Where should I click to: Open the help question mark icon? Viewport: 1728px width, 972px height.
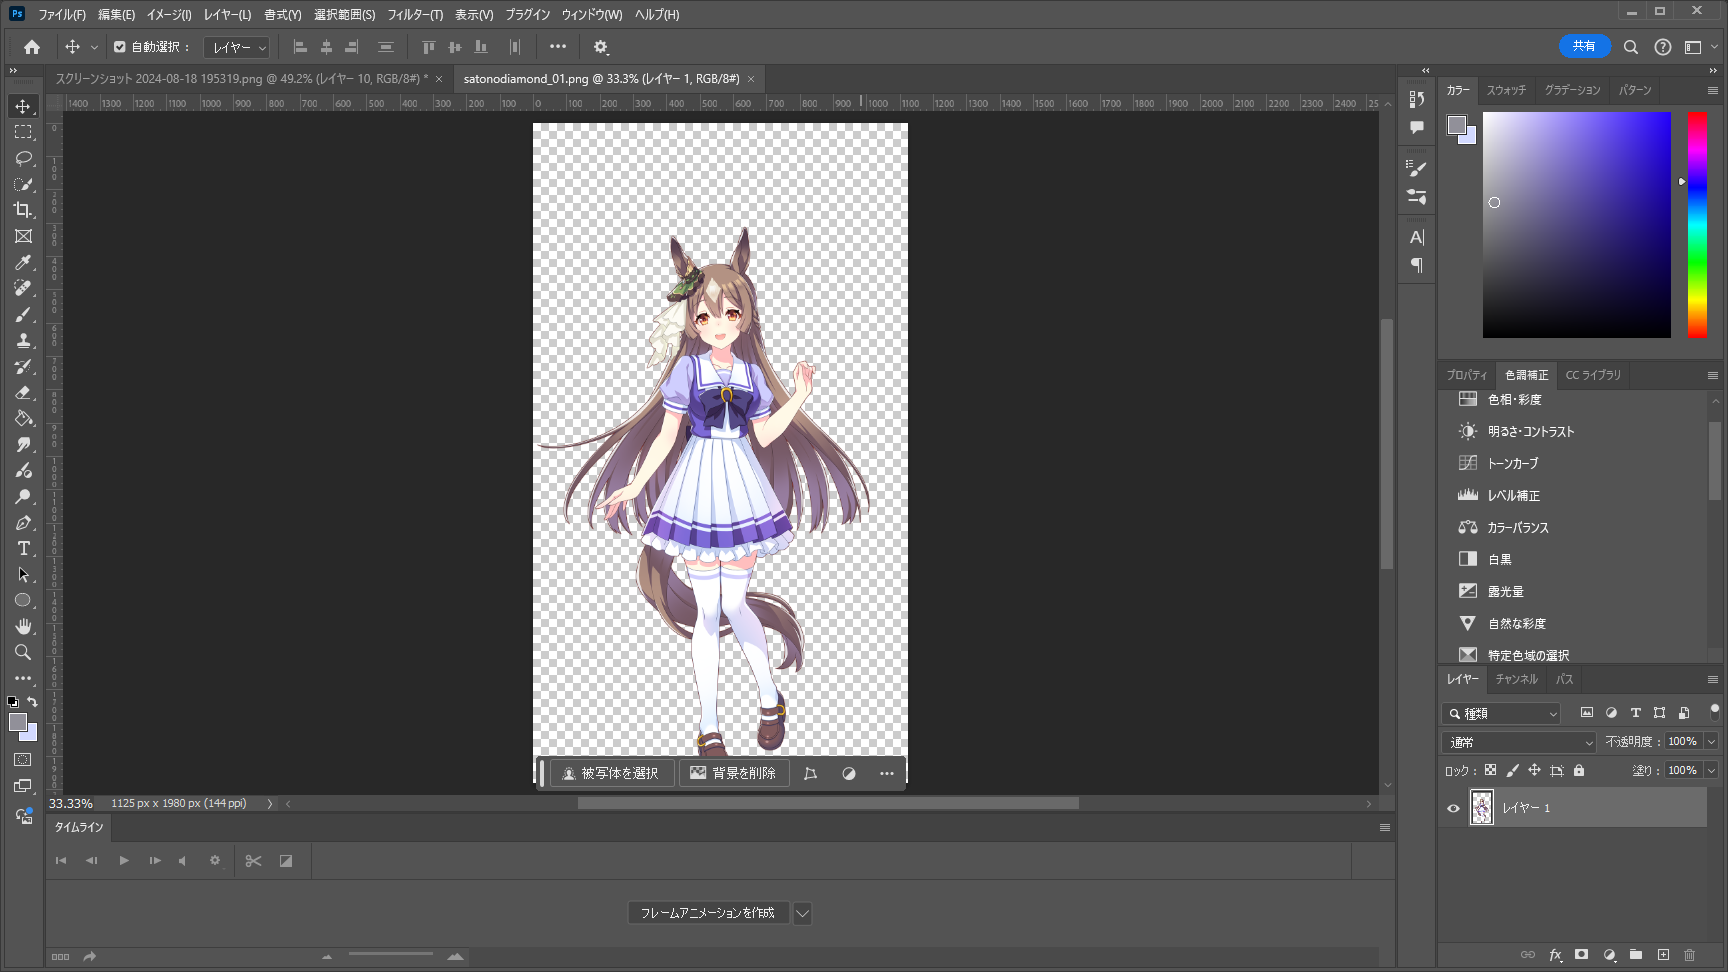tap(1663, 47)
